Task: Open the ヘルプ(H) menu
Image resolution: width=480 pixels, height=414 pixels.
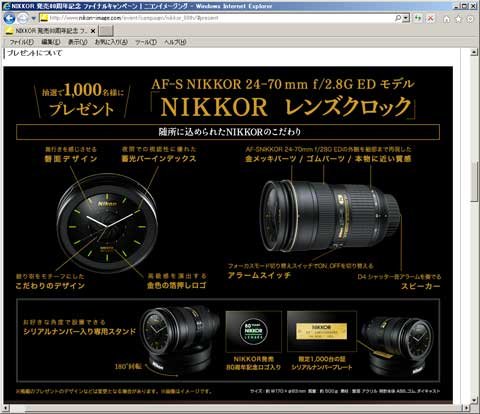Action: [175, 42]
